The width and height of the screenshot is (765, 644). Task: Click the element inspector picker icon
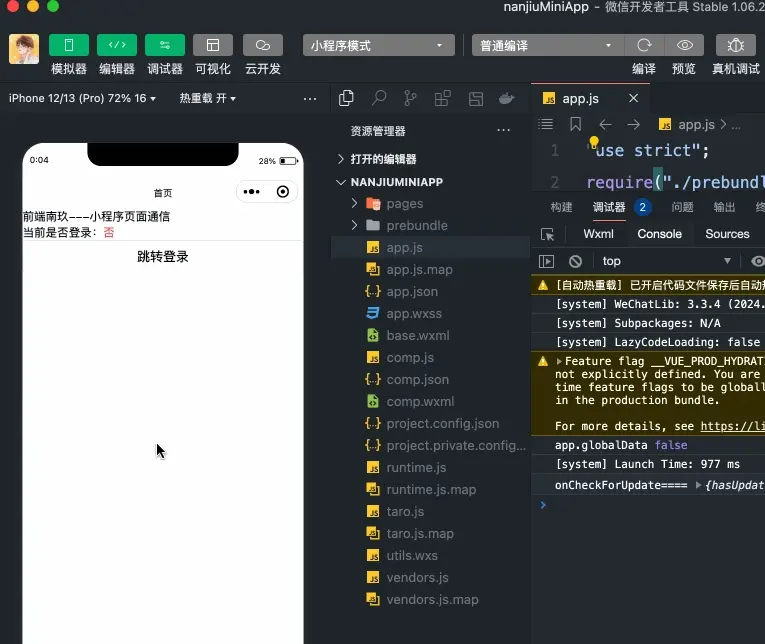point(547,234)
